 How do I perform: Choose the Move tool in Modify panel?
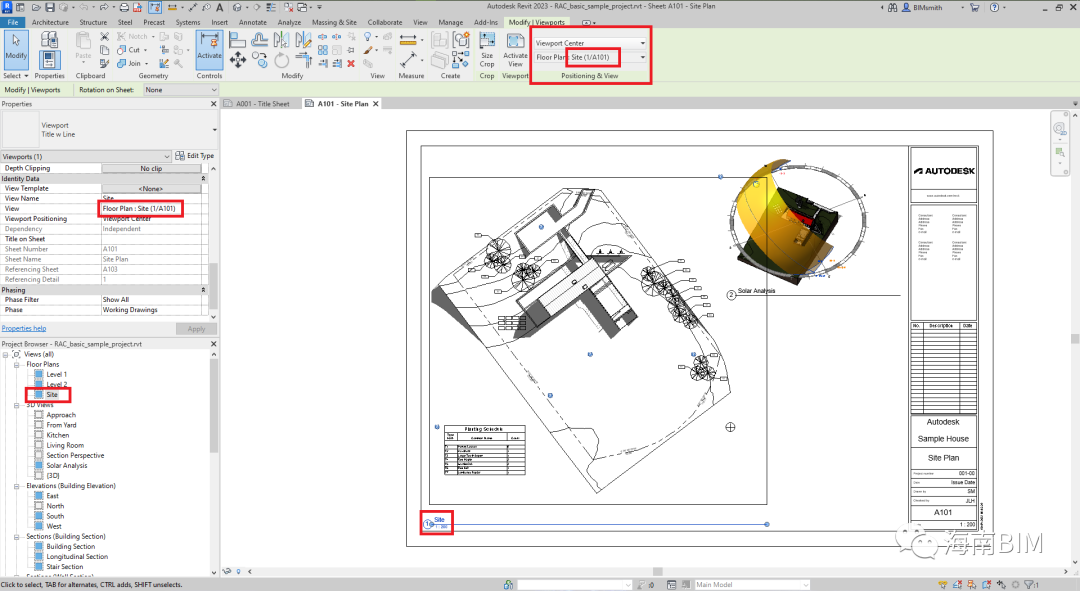click(x=238, y=61)
